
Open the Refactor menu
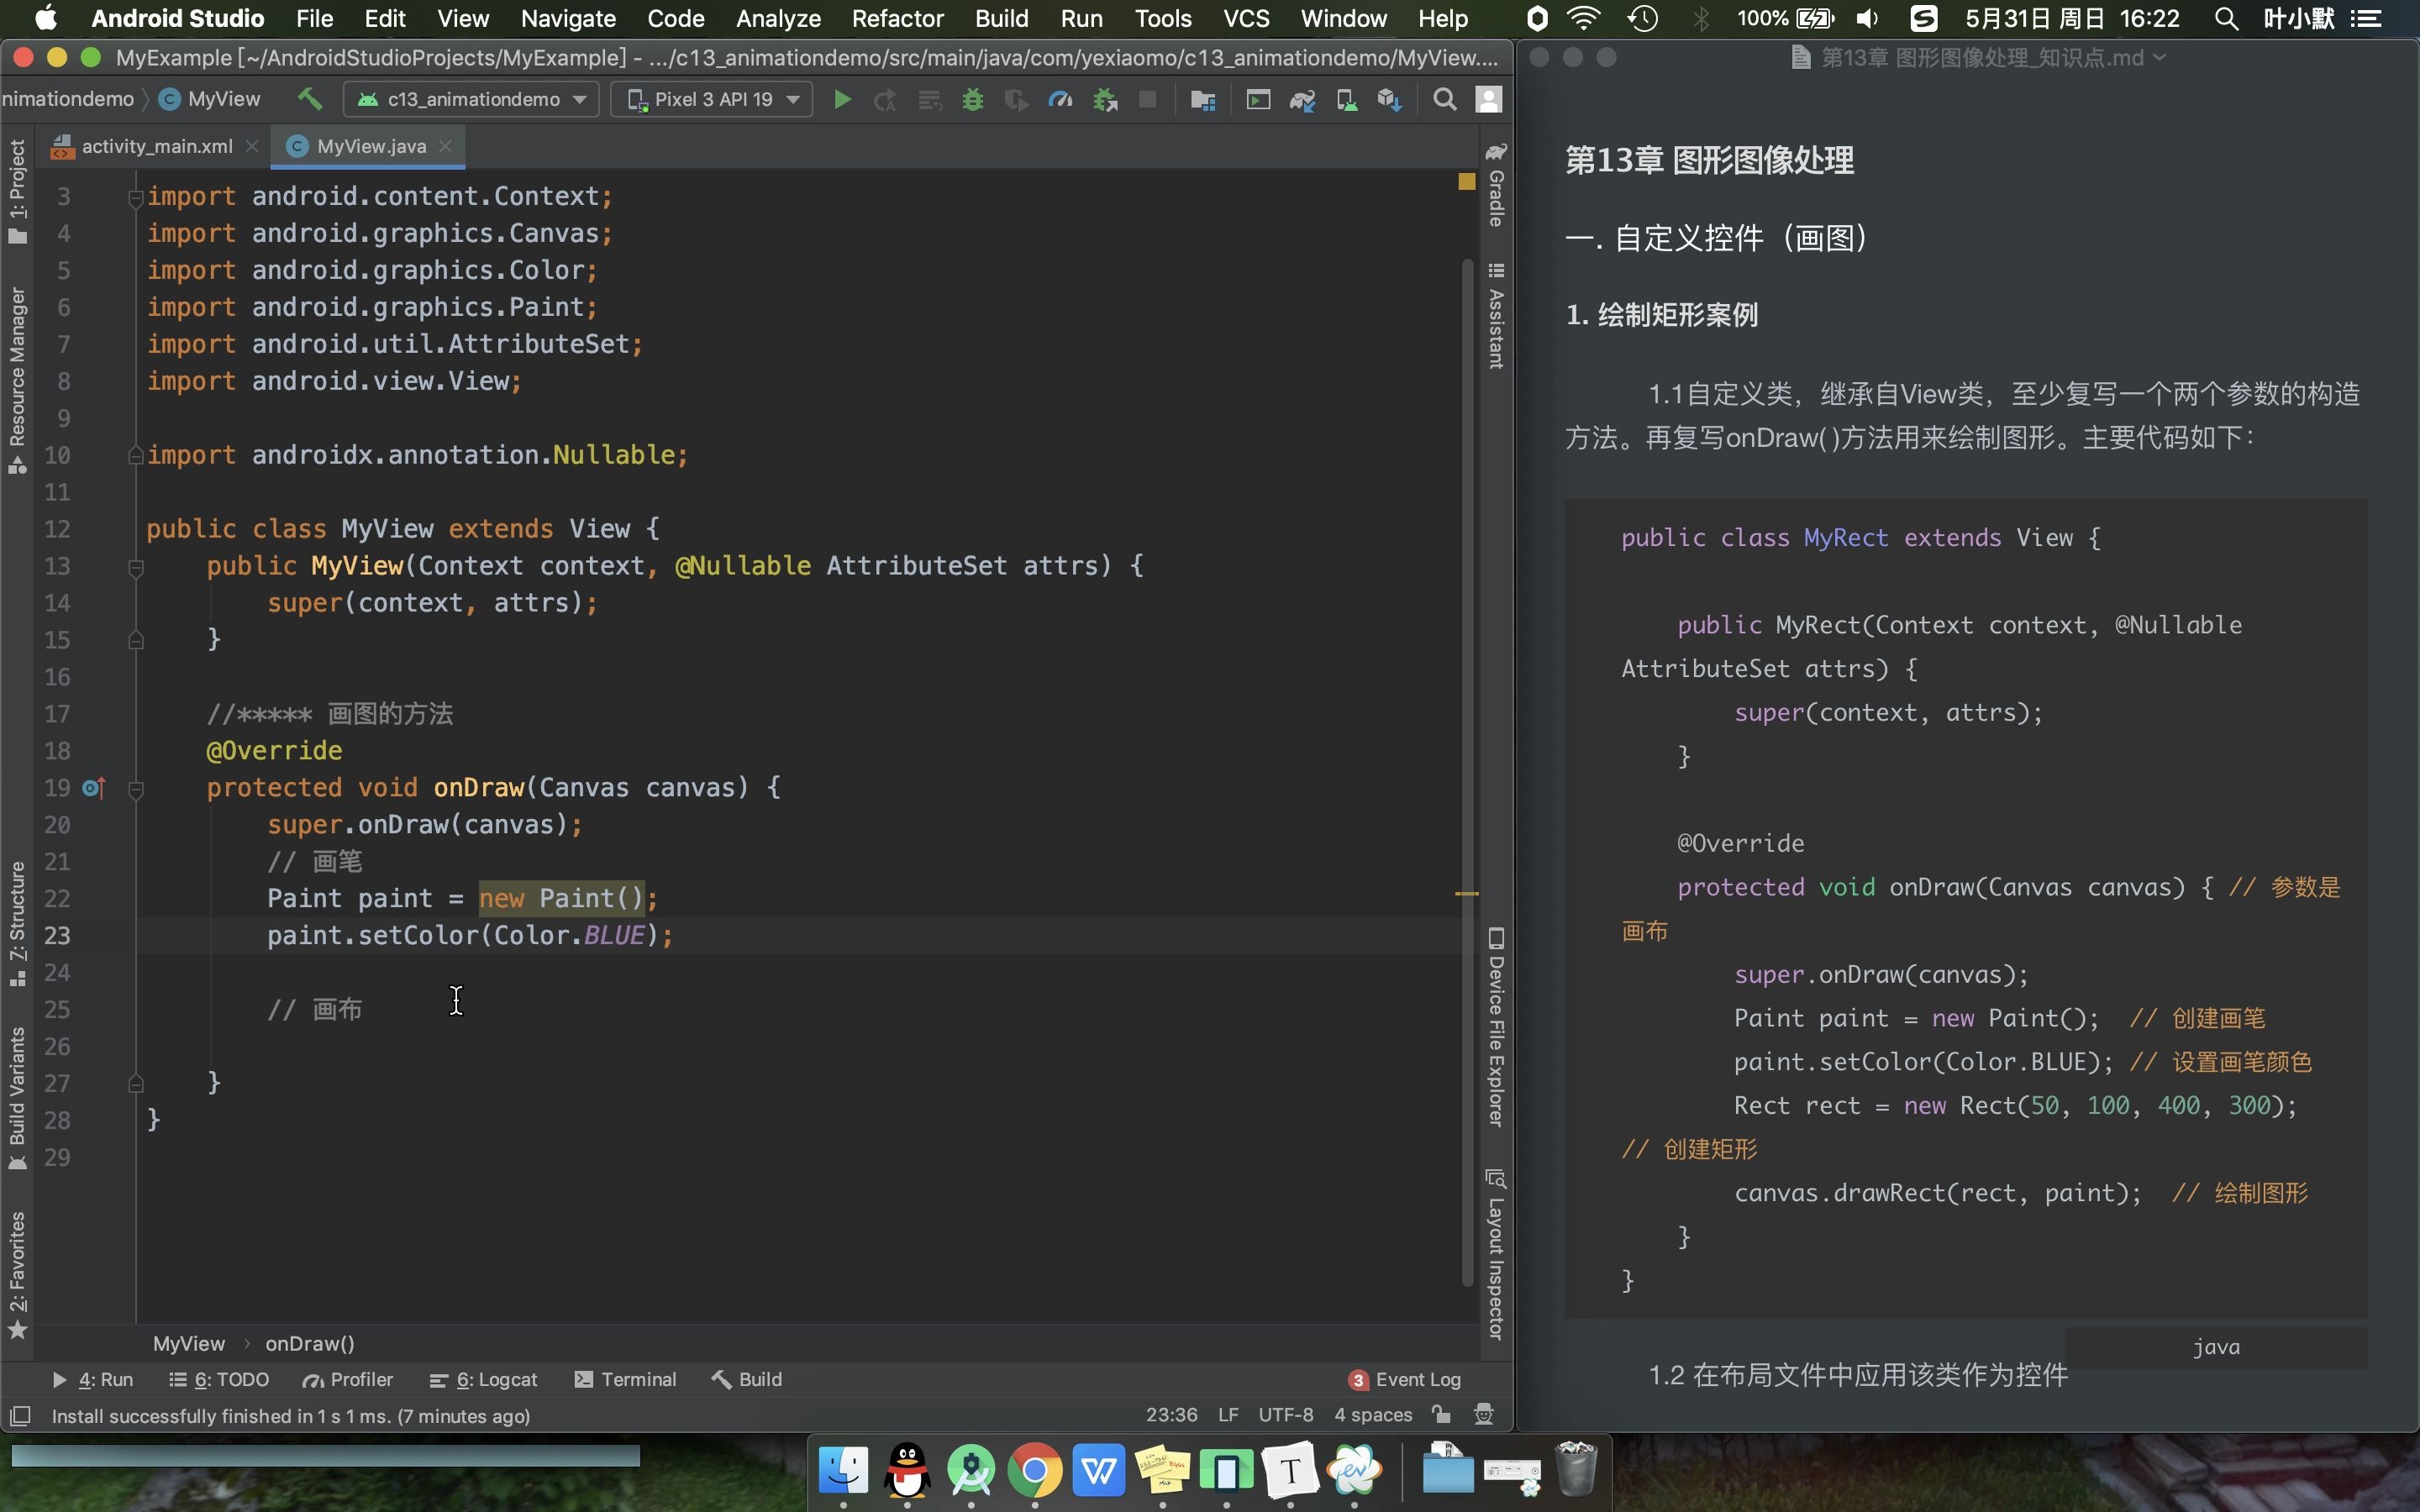[897, 18]
